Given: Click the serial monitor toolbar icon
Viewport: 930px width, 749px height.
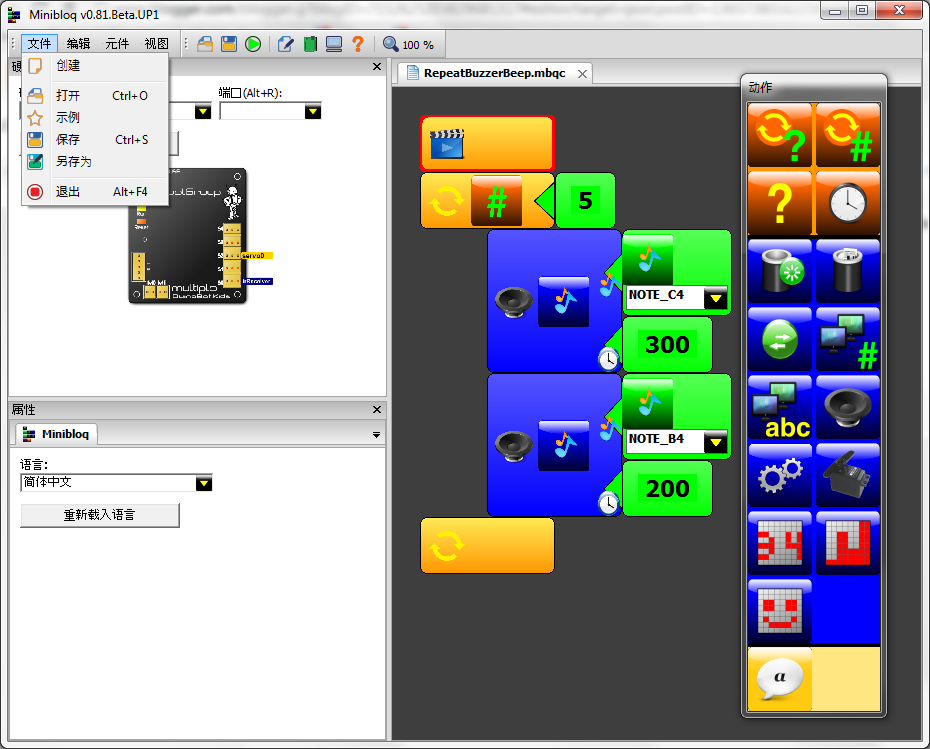Looking at the screenshot, I should [334, 43].
